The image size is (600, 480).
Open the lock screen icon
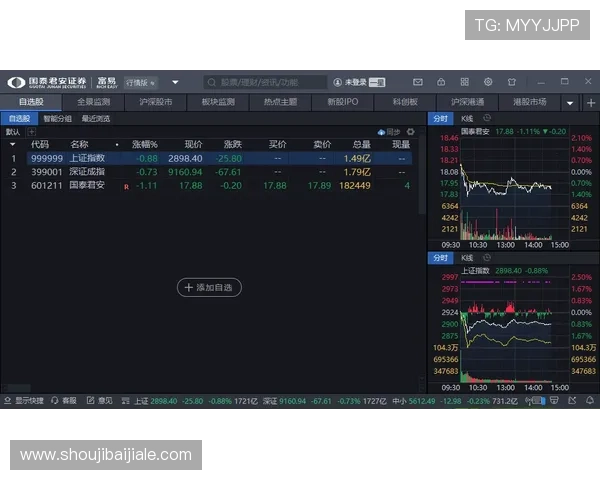441,82
